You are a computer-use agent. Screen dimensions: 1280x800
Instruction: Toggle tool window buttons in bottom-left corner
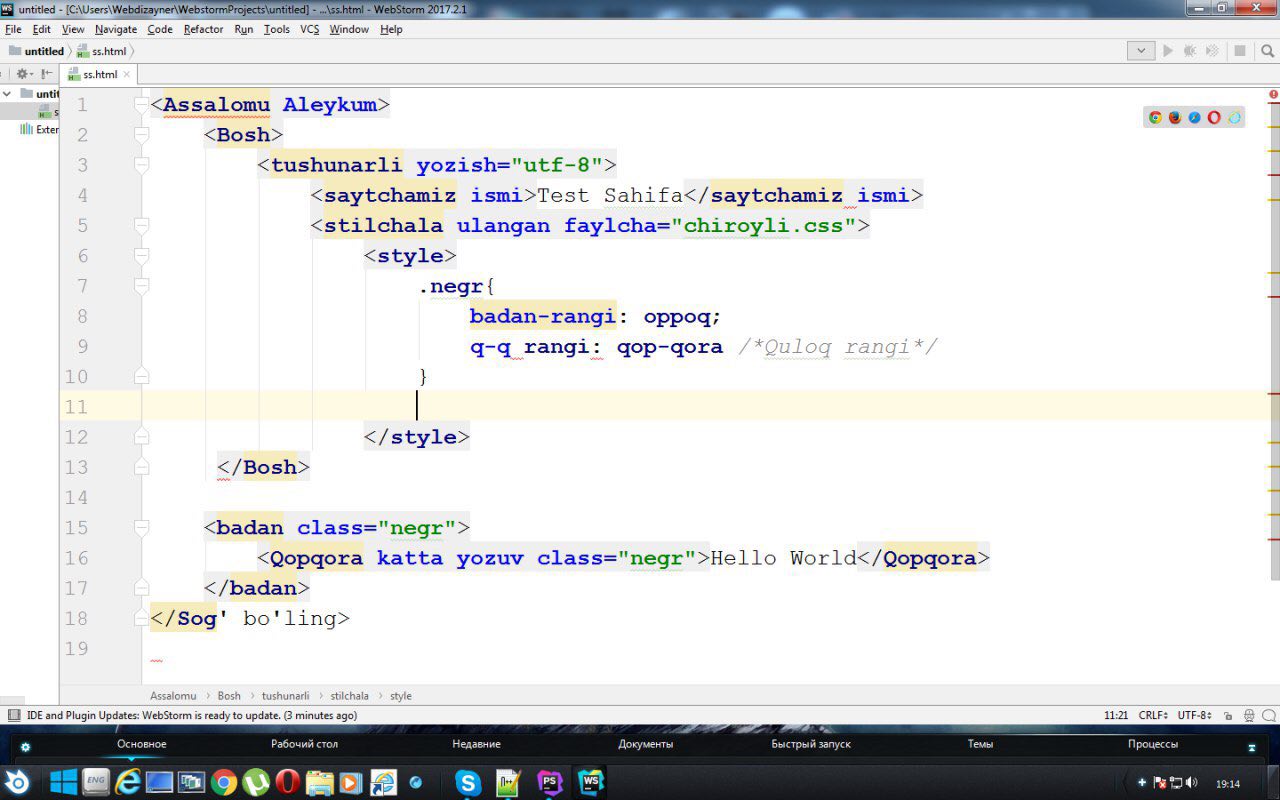tap(13, 715)
